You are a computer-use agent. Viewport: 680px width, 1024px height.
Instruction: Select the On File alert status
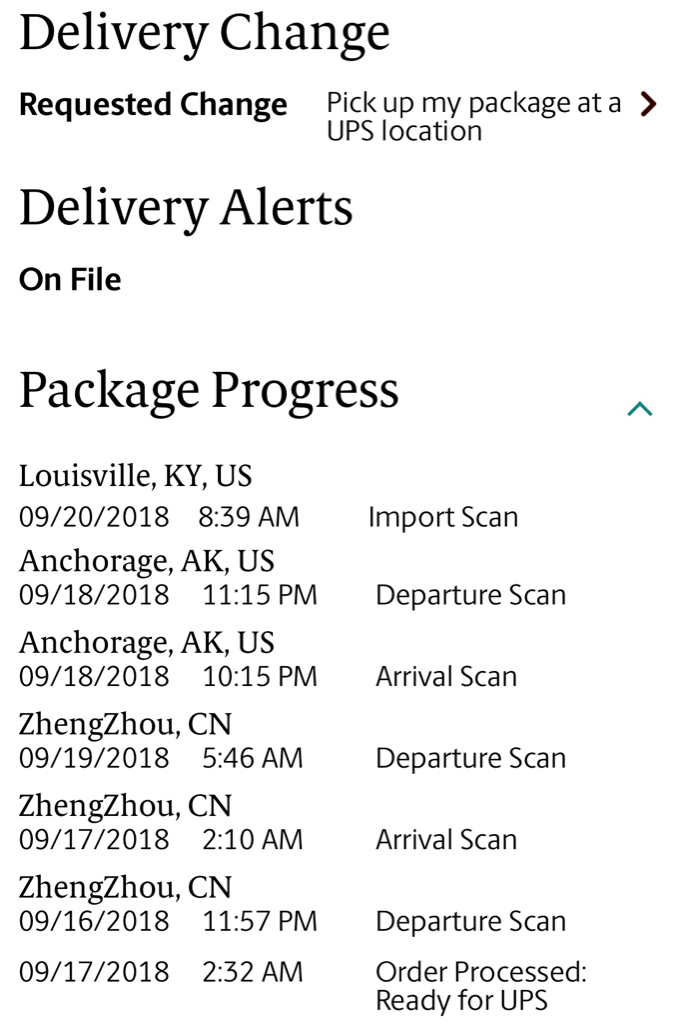point(70,280)
